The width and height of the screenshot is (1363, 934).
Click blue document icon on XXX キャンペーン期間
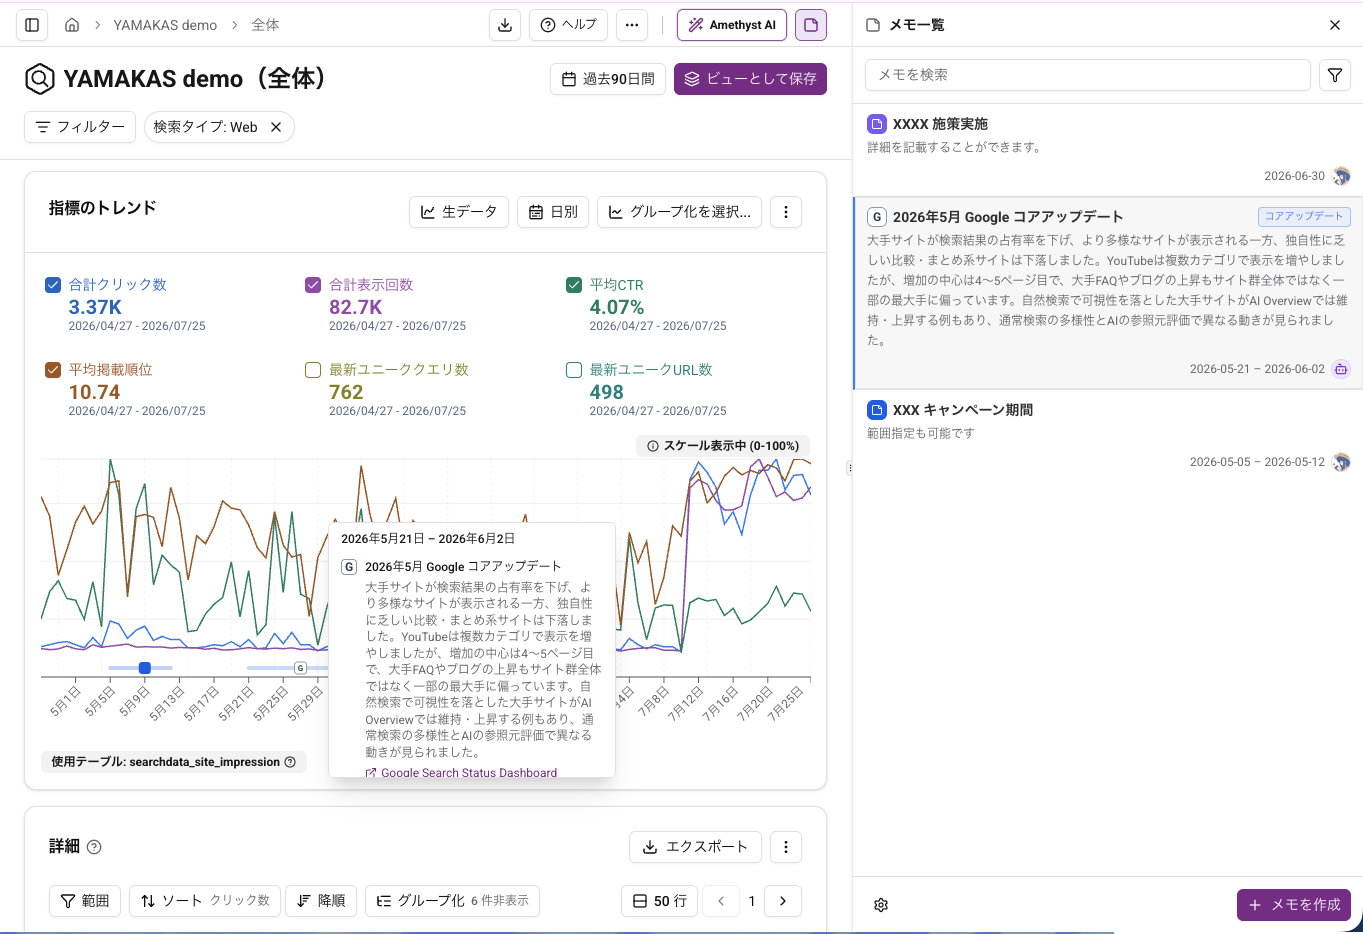pyautogui.click(x=876, y=410)
